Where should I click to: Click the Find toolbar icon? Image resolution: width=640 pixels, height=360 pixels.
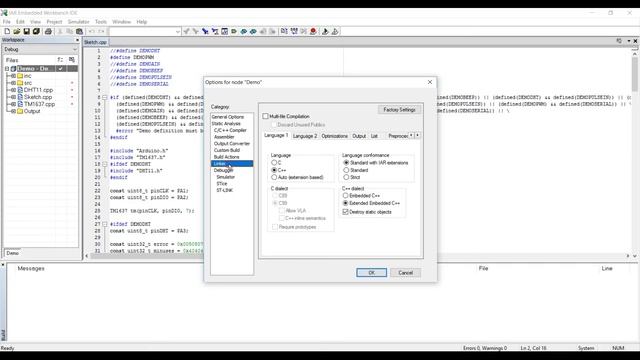pyautogui.click(x=205, y=31)
